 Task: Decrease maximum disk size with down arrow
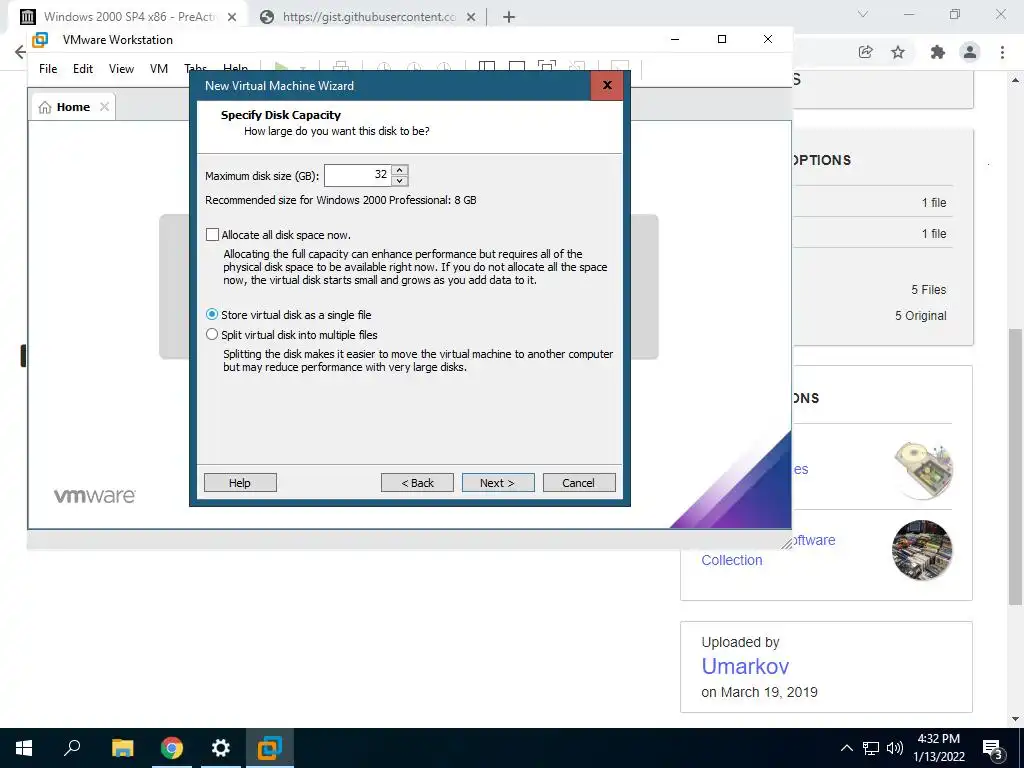coord(400,180)
